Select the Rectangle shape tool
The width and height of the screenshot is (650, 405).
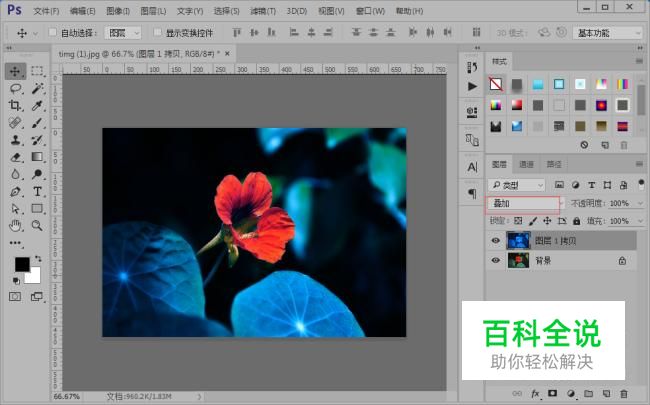(37, 209)
